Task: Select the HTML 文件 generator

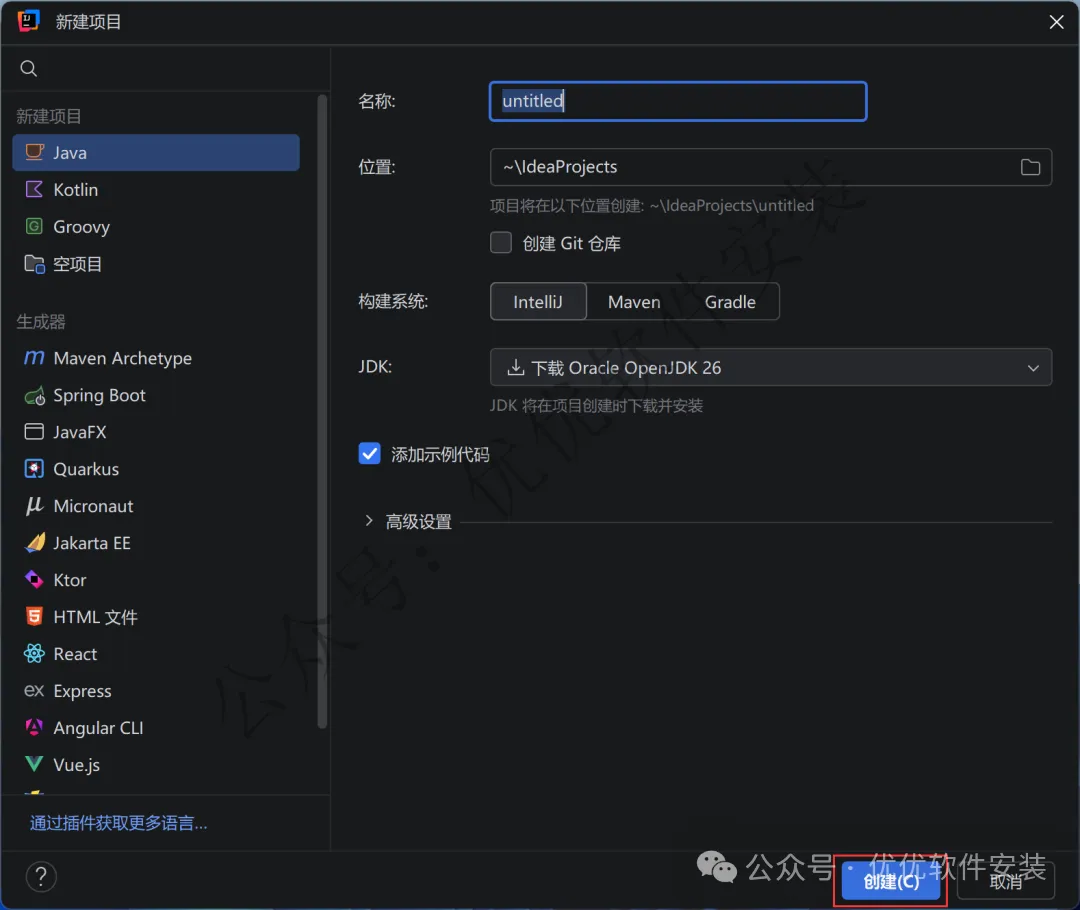Action: 156,617
